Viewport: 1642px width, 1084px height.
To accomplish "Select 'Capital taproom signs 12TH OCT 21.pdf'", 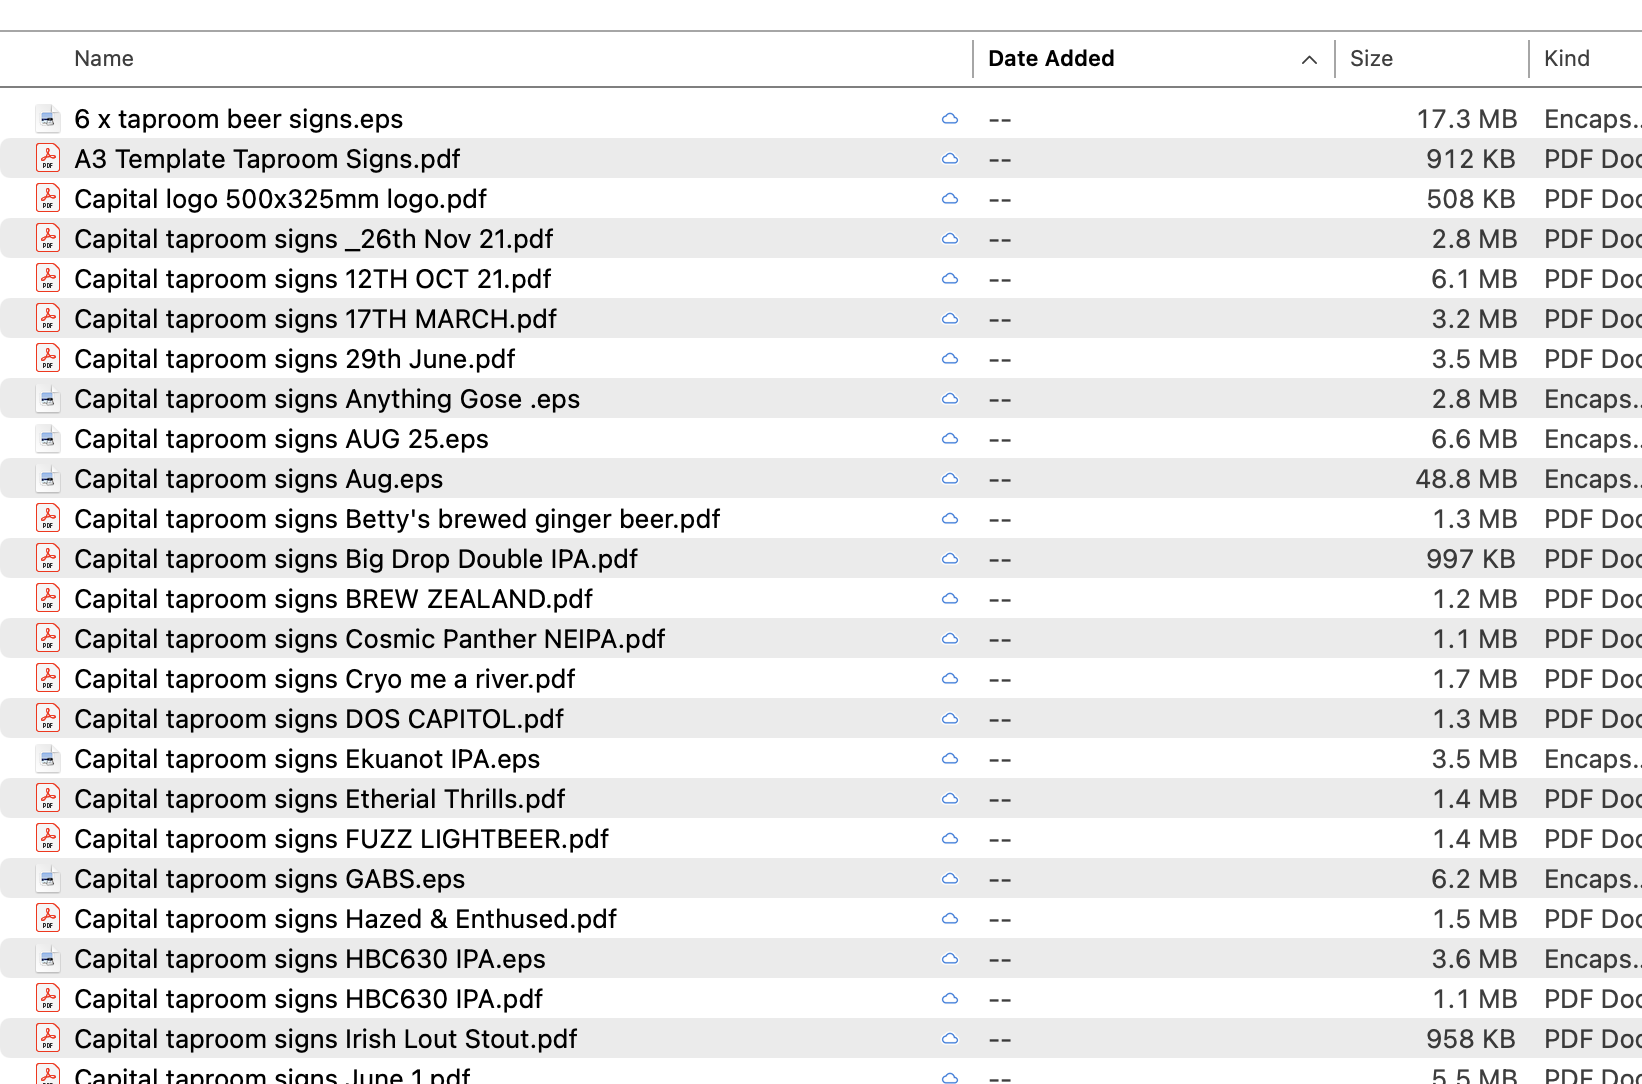I will (x=312, y=279).
